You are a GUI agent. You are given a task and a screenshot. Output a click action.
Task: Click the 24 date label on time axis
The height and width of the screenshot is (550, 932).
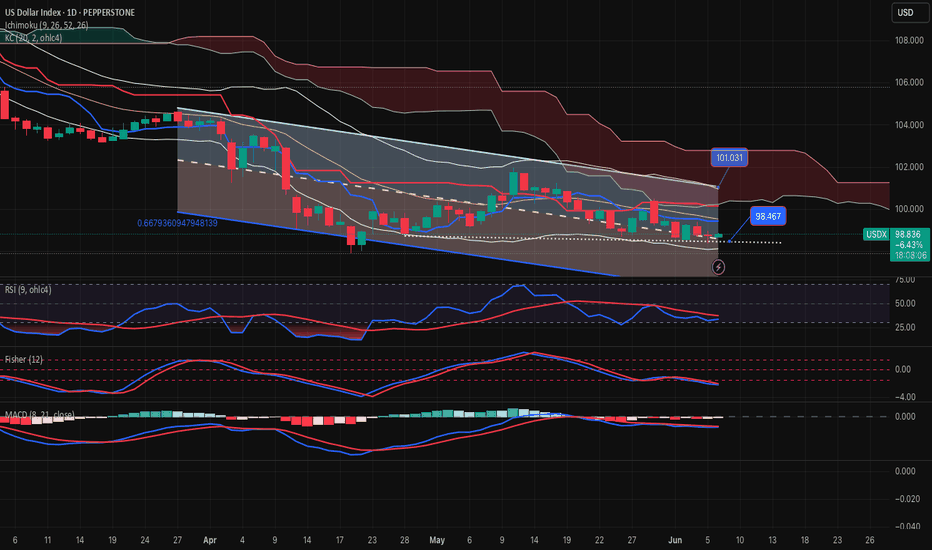(145, 540)
